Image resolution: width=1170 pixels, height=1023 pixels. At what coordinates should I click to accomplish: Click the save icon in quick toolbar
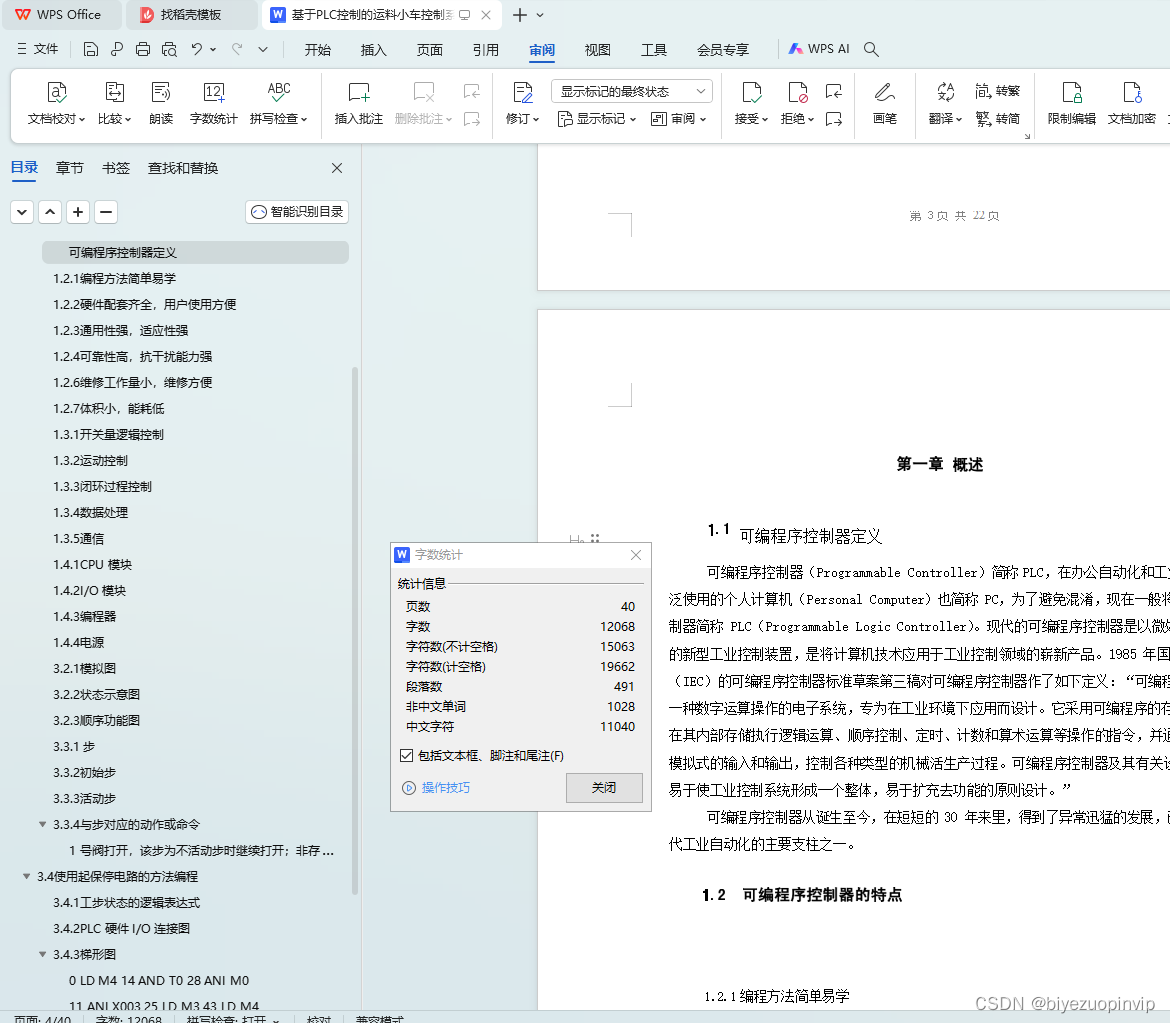tap(90, 49)
